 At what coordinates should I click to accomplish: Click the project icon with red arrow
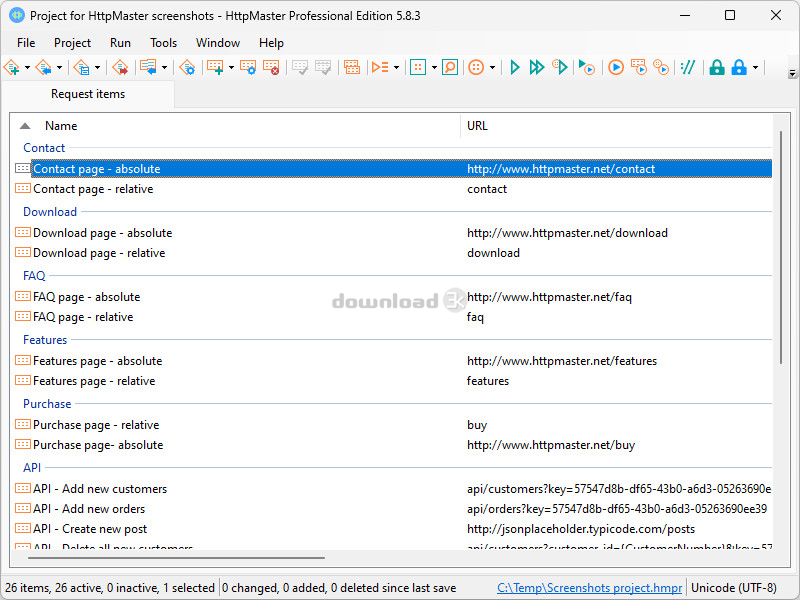click(x=120, y=67)
